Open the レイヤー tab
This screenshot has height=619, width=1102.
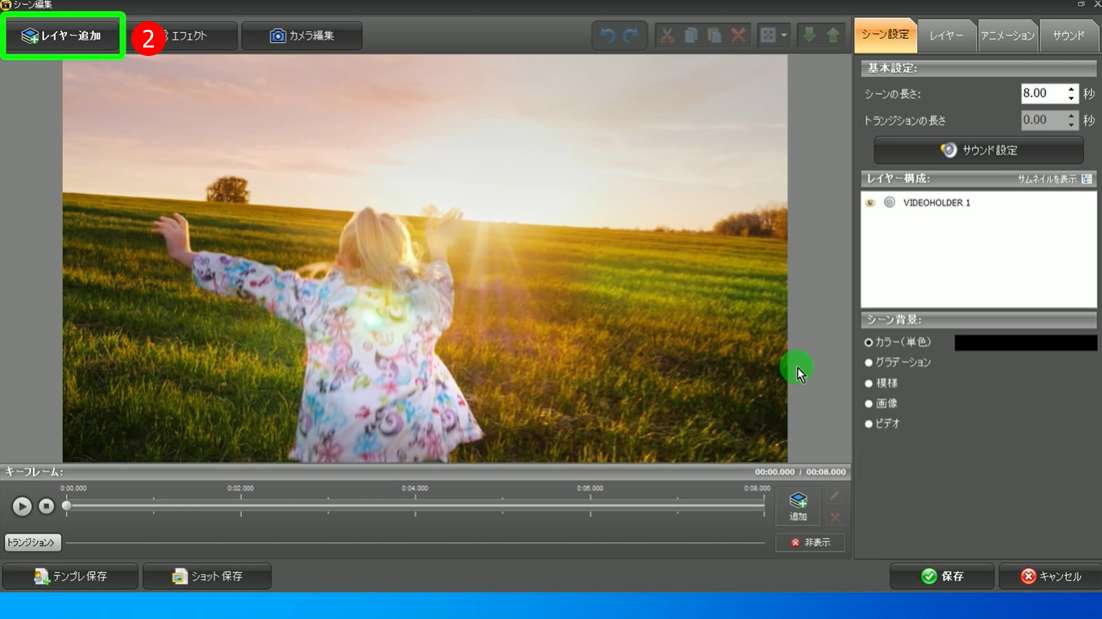point(946,36)
